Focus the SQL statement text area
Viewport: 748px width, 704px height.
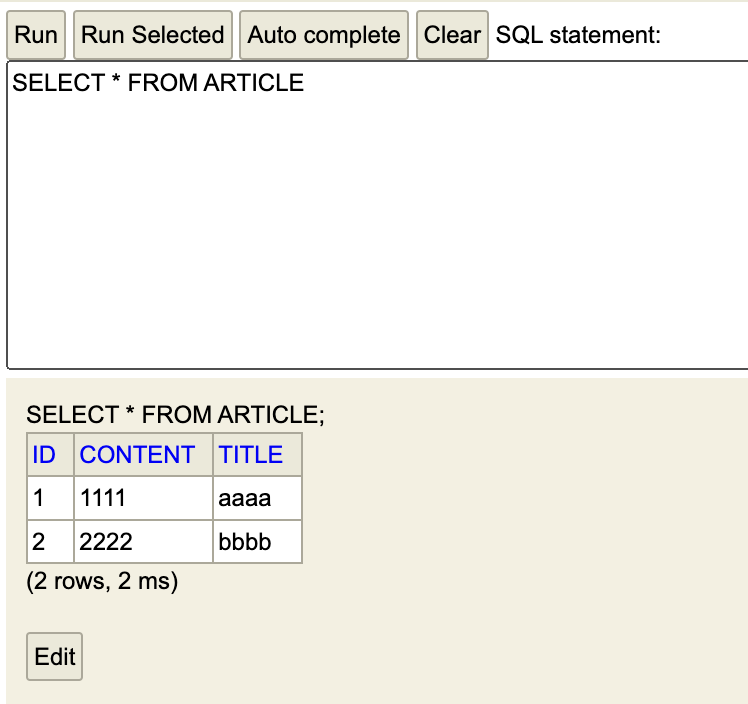(x=377, y=215)
